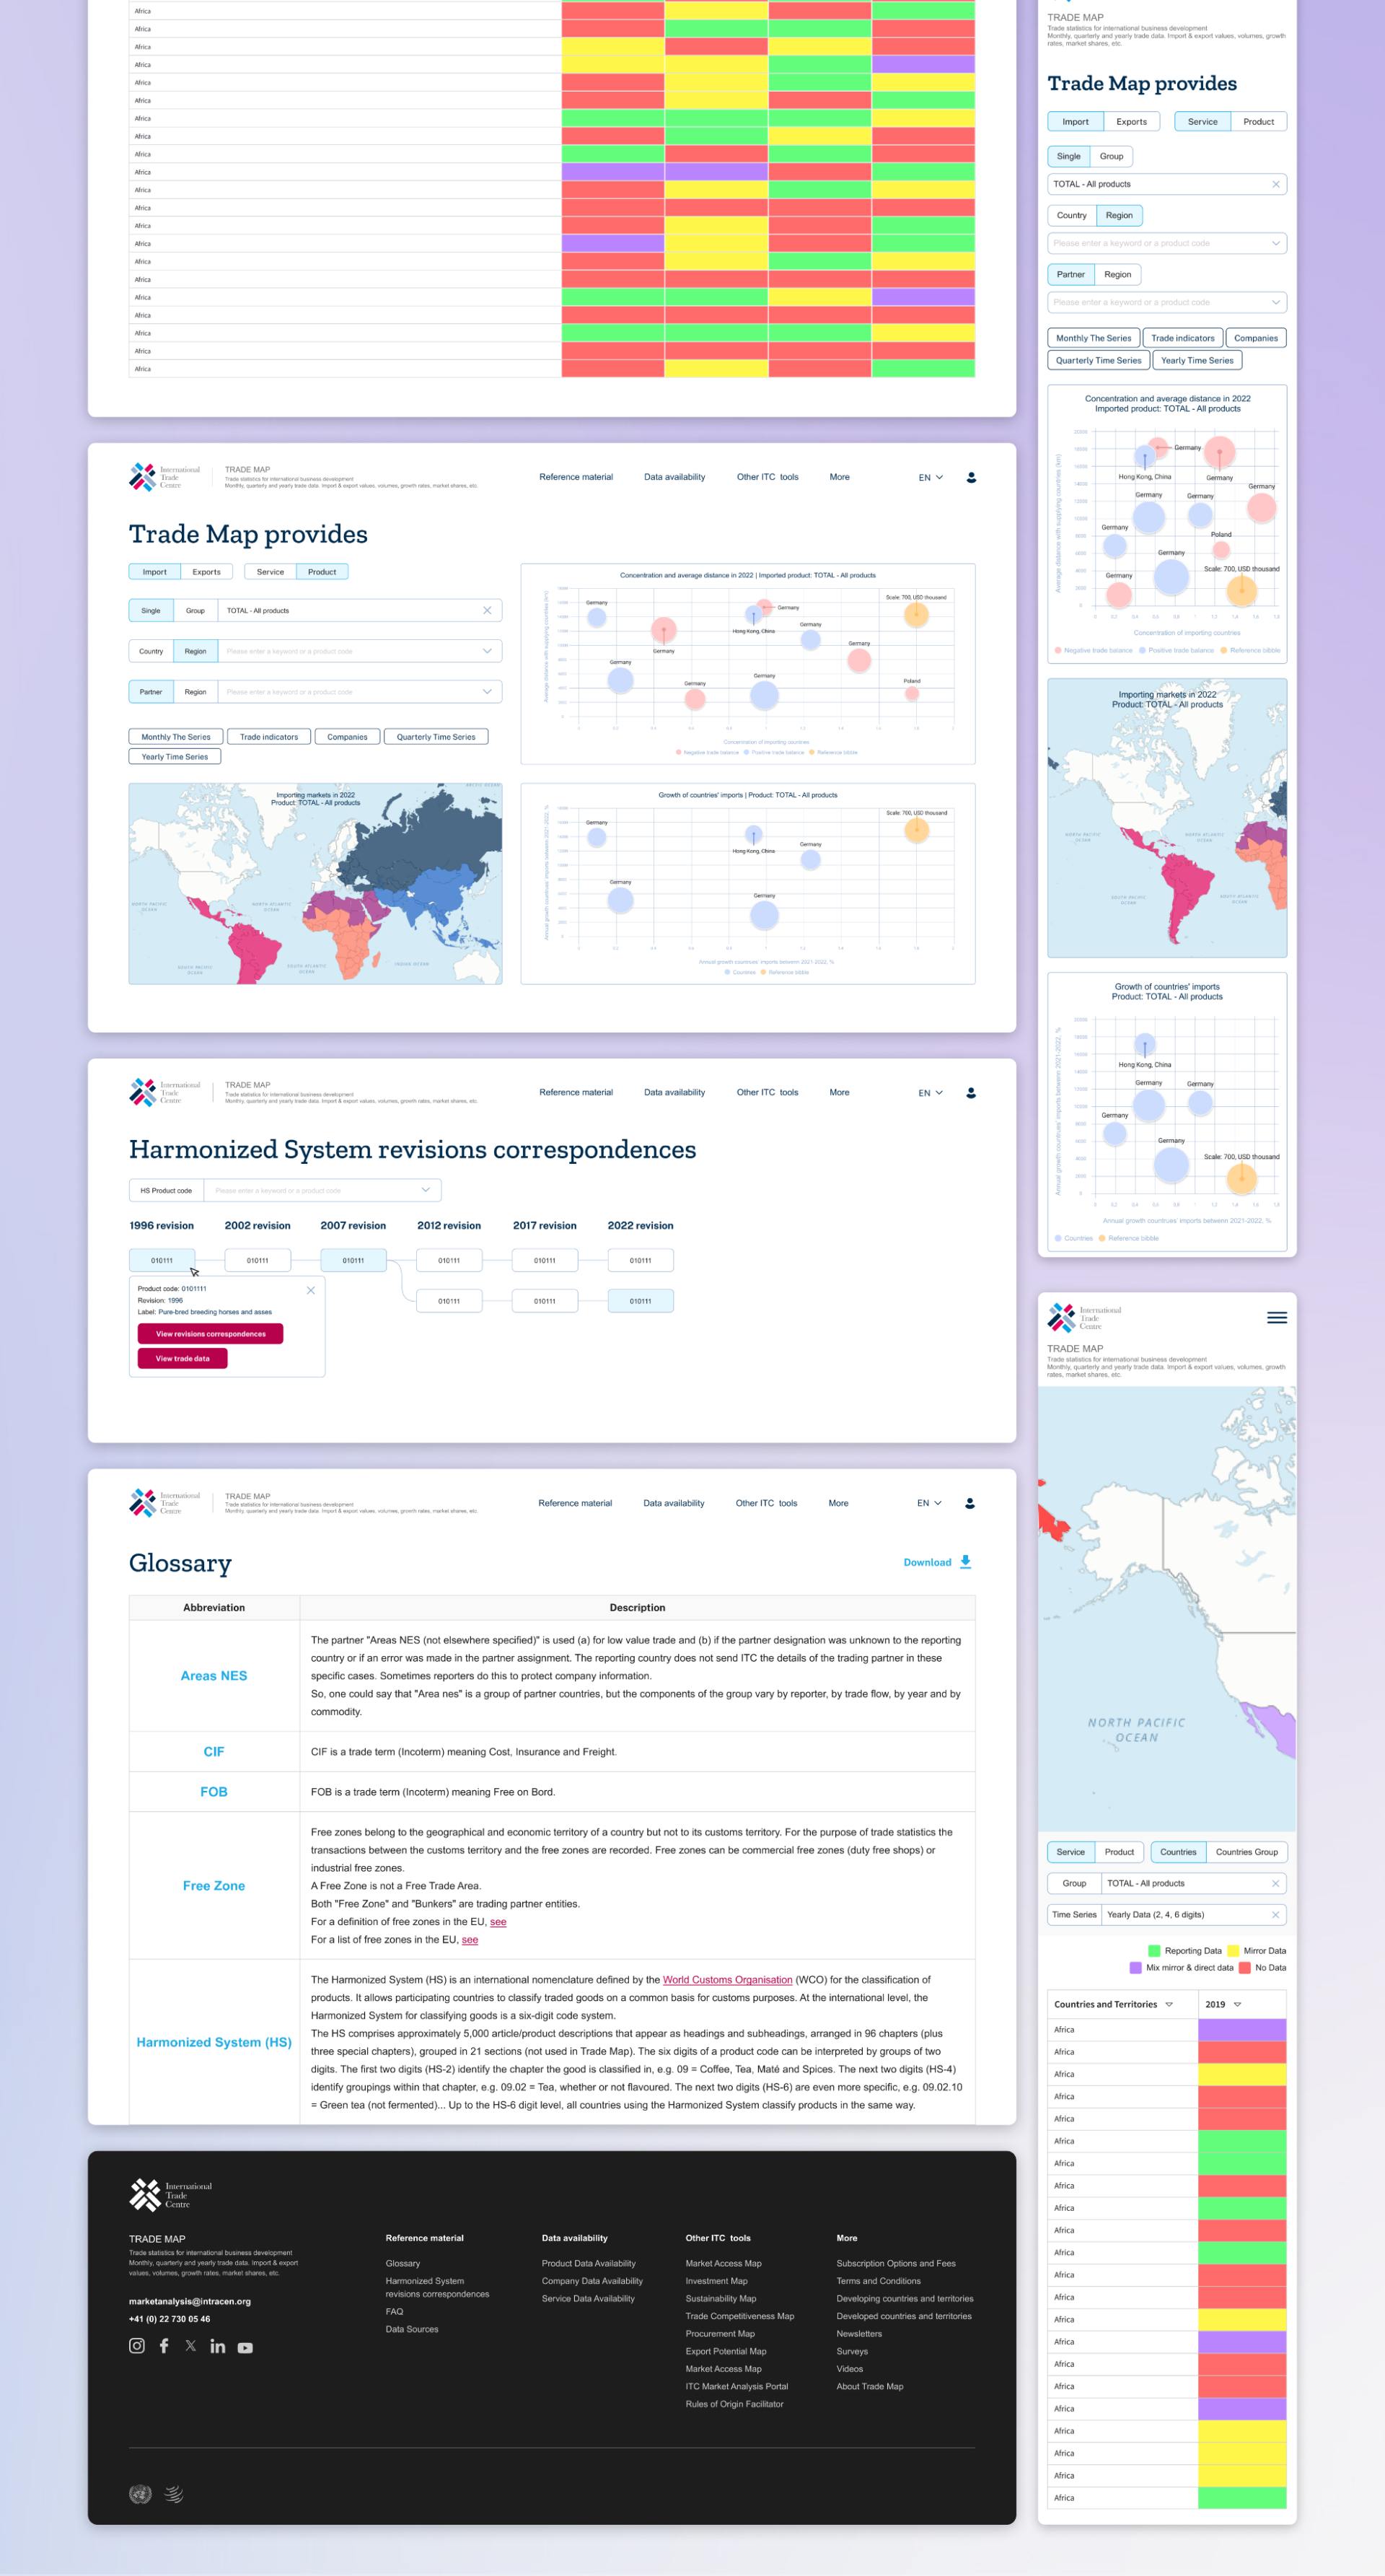Image resolution: width=1385 pixels, height=2576 pixels.
Task: Click the download arrow icon beside Glossary
Action: click(965, 1562)
